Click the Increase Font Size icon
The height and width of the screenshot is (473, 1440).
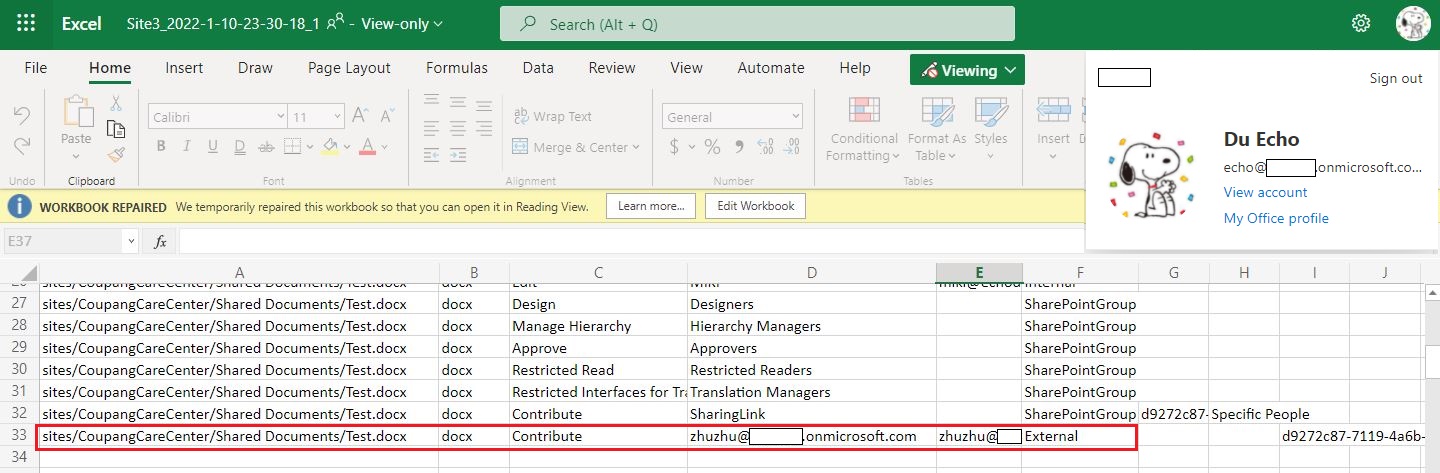tap(360, 117)
